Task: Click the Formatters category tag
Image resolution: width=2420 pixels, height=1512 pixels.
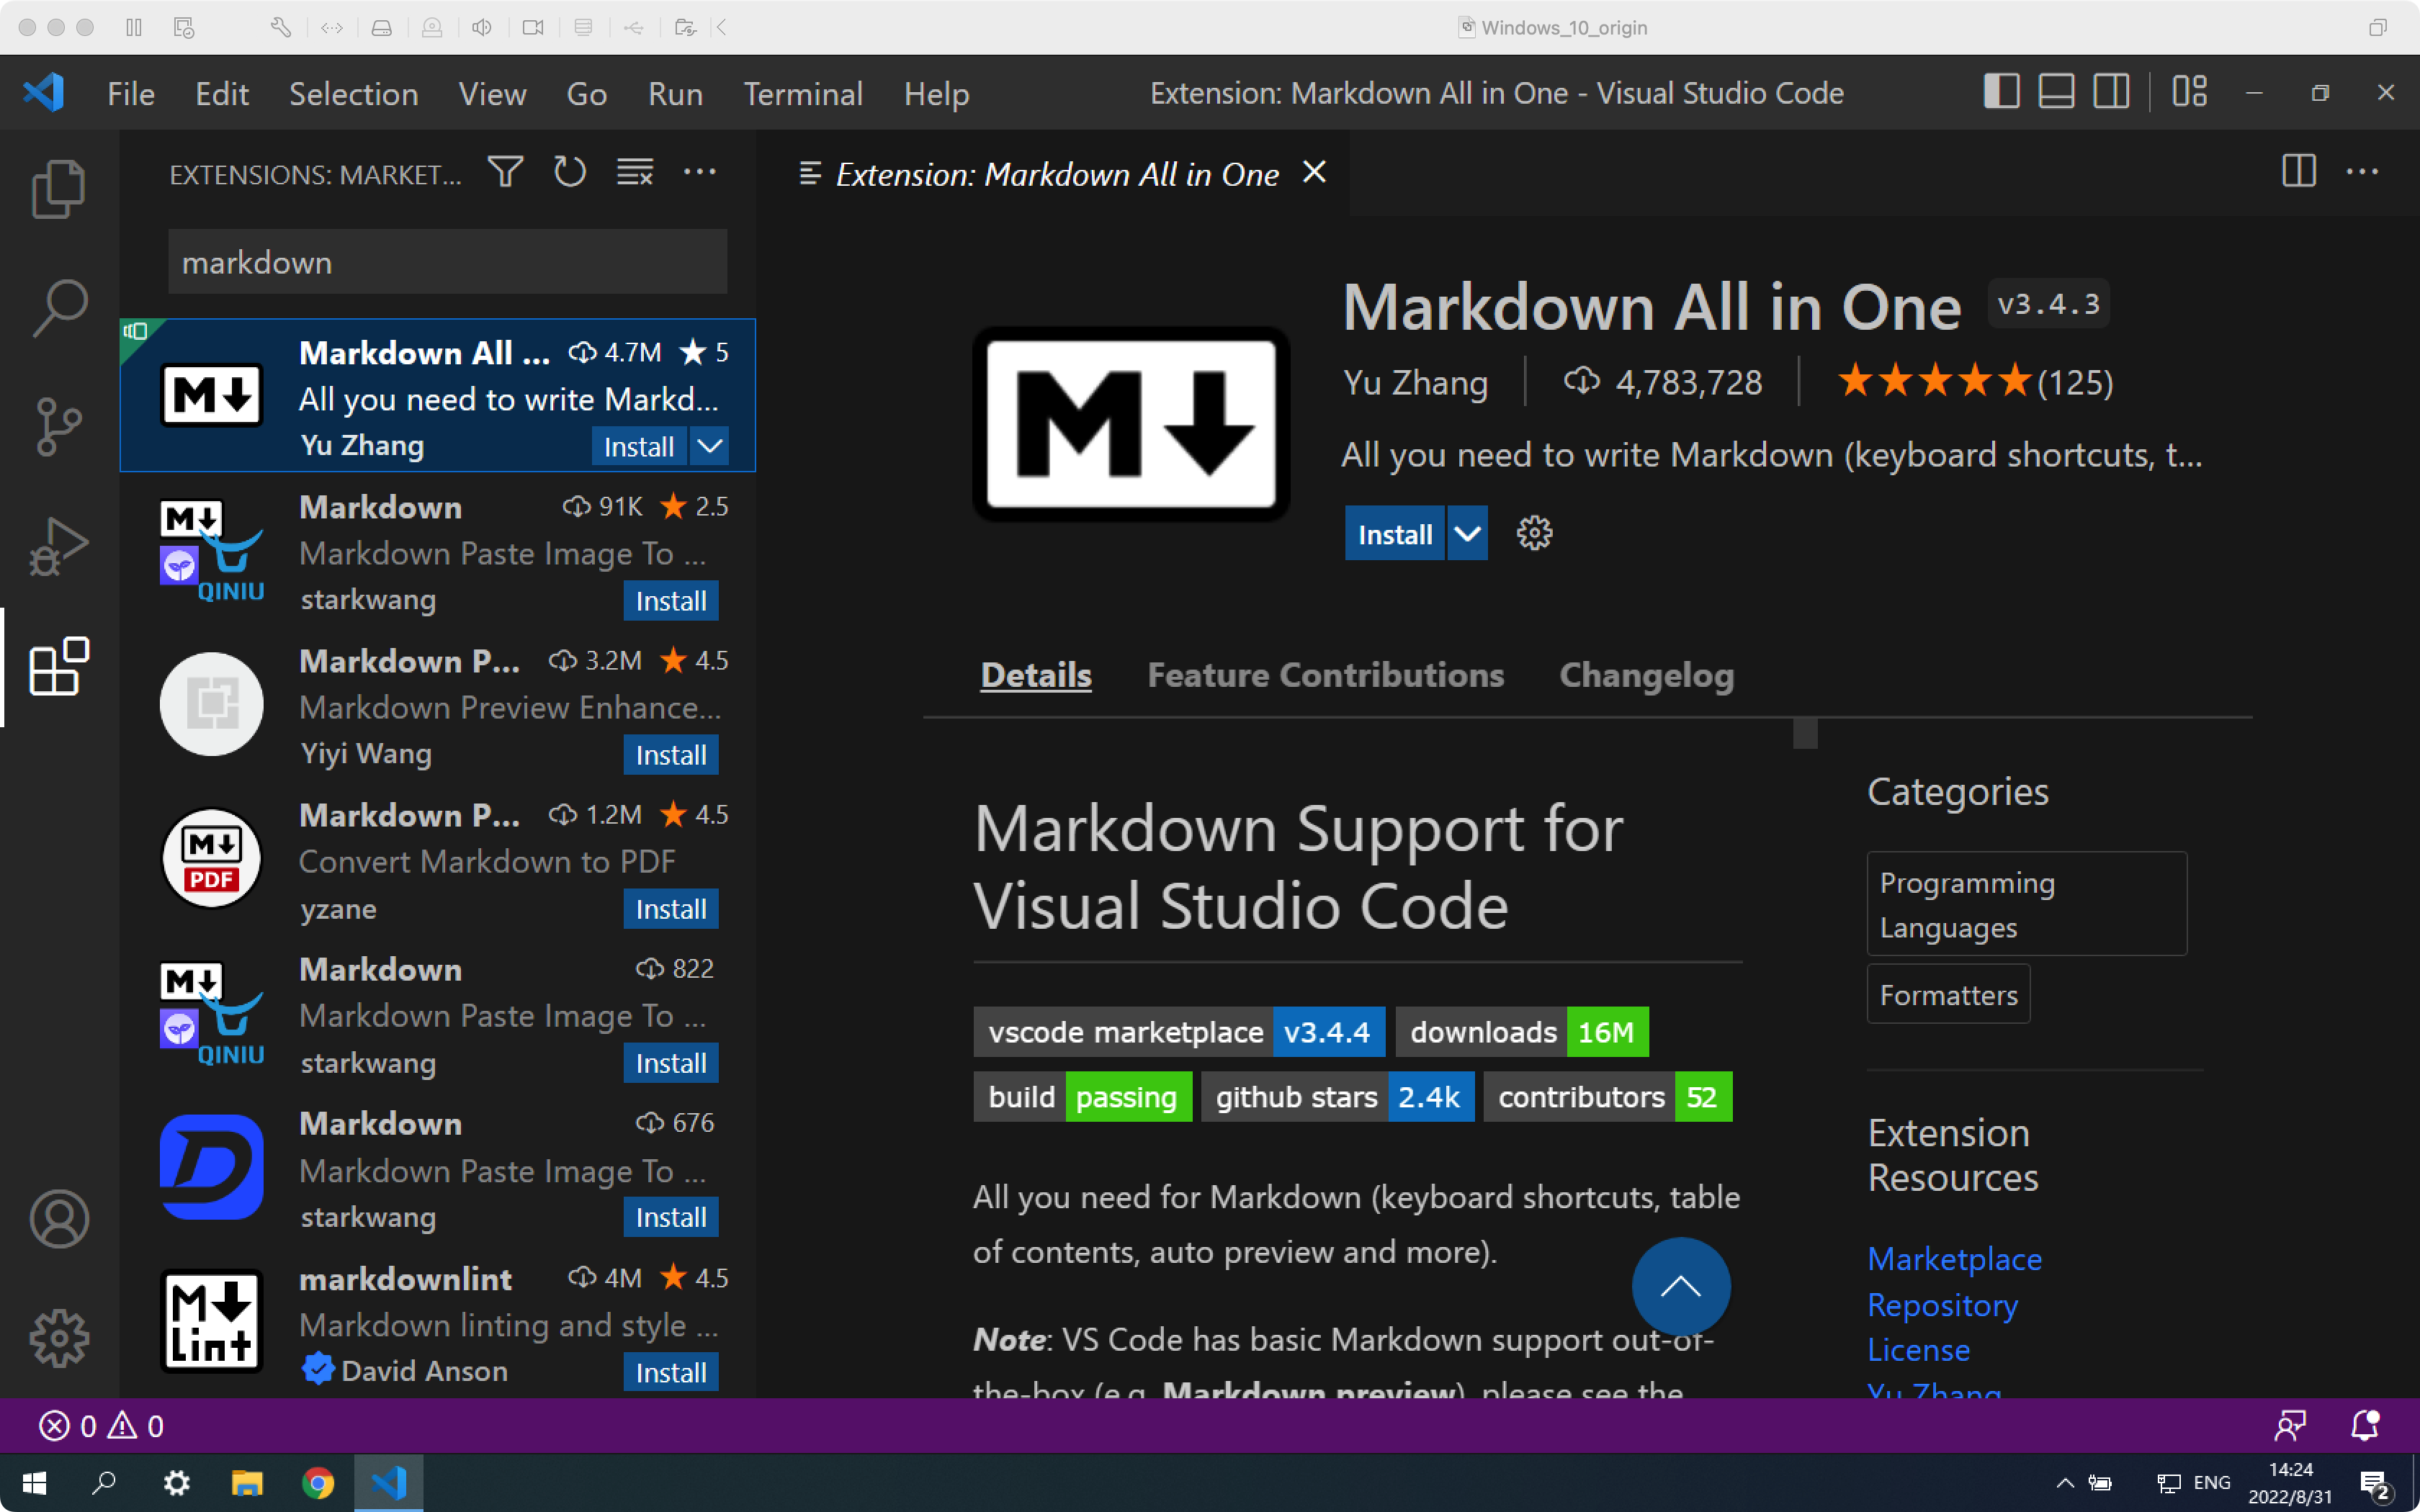Action: (x=1948, y=994)
